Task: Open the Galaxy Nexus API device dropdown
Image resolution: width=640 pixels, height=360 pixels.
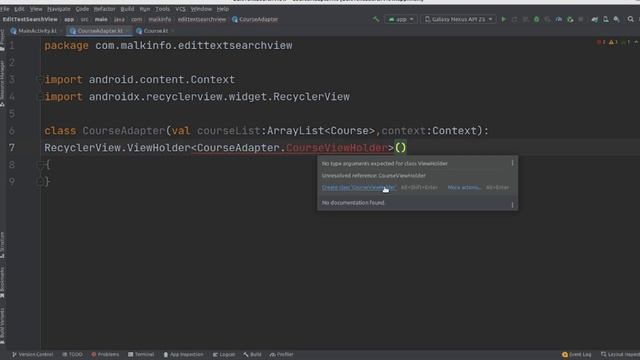Action: point(458,19)
